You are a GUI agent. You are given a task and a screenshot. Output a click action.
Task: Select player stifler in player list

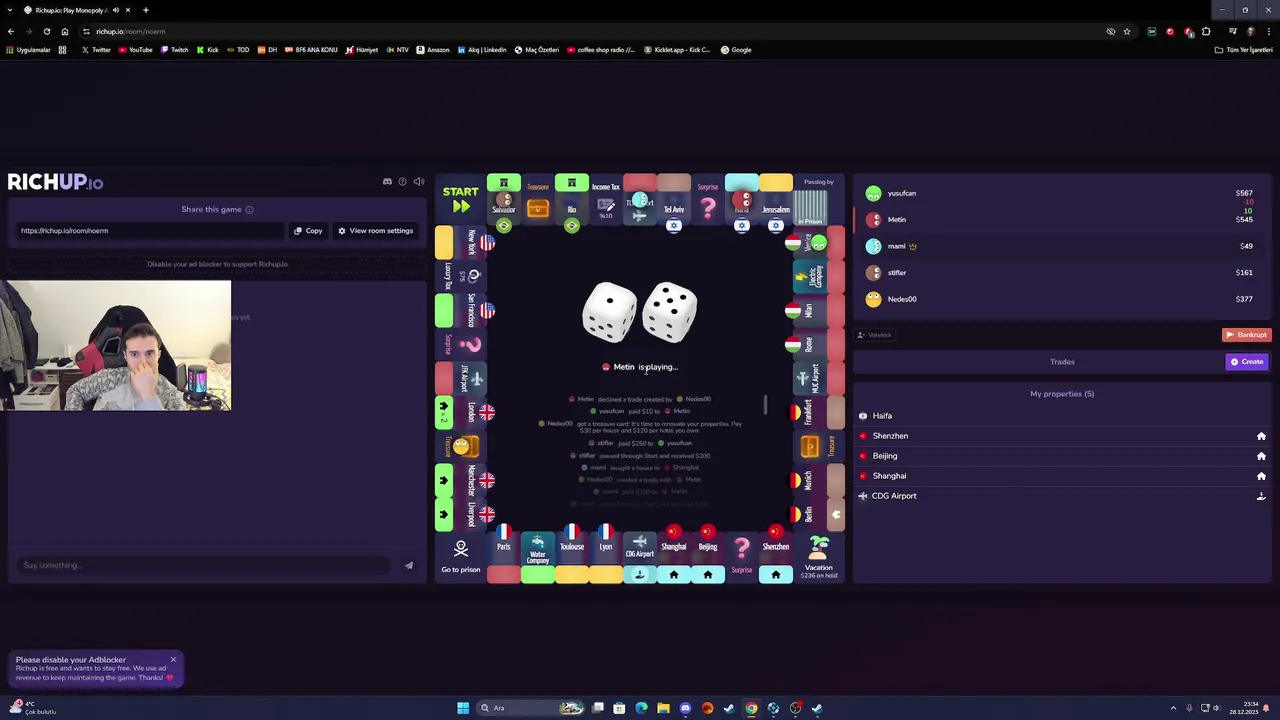(1060, 273)
